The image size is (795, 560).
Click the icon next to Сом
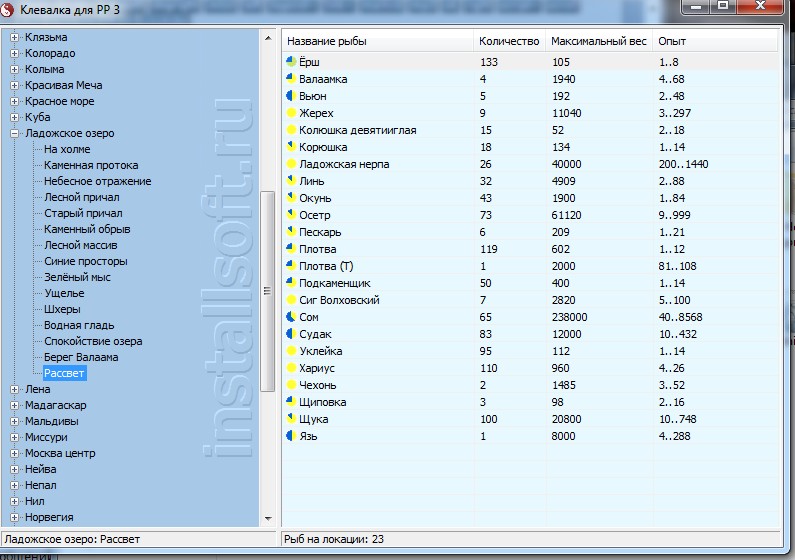click(x=292, y=317)
